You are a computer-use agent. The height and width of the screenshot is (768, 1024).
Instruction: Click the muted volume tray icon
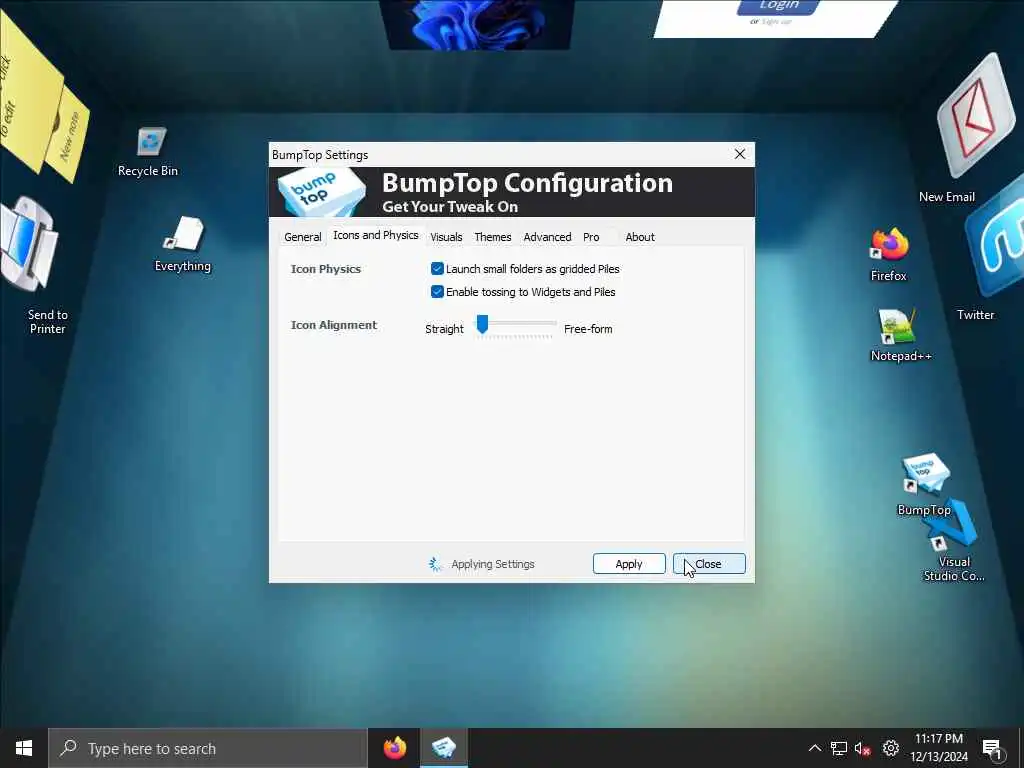pos(863,748)
